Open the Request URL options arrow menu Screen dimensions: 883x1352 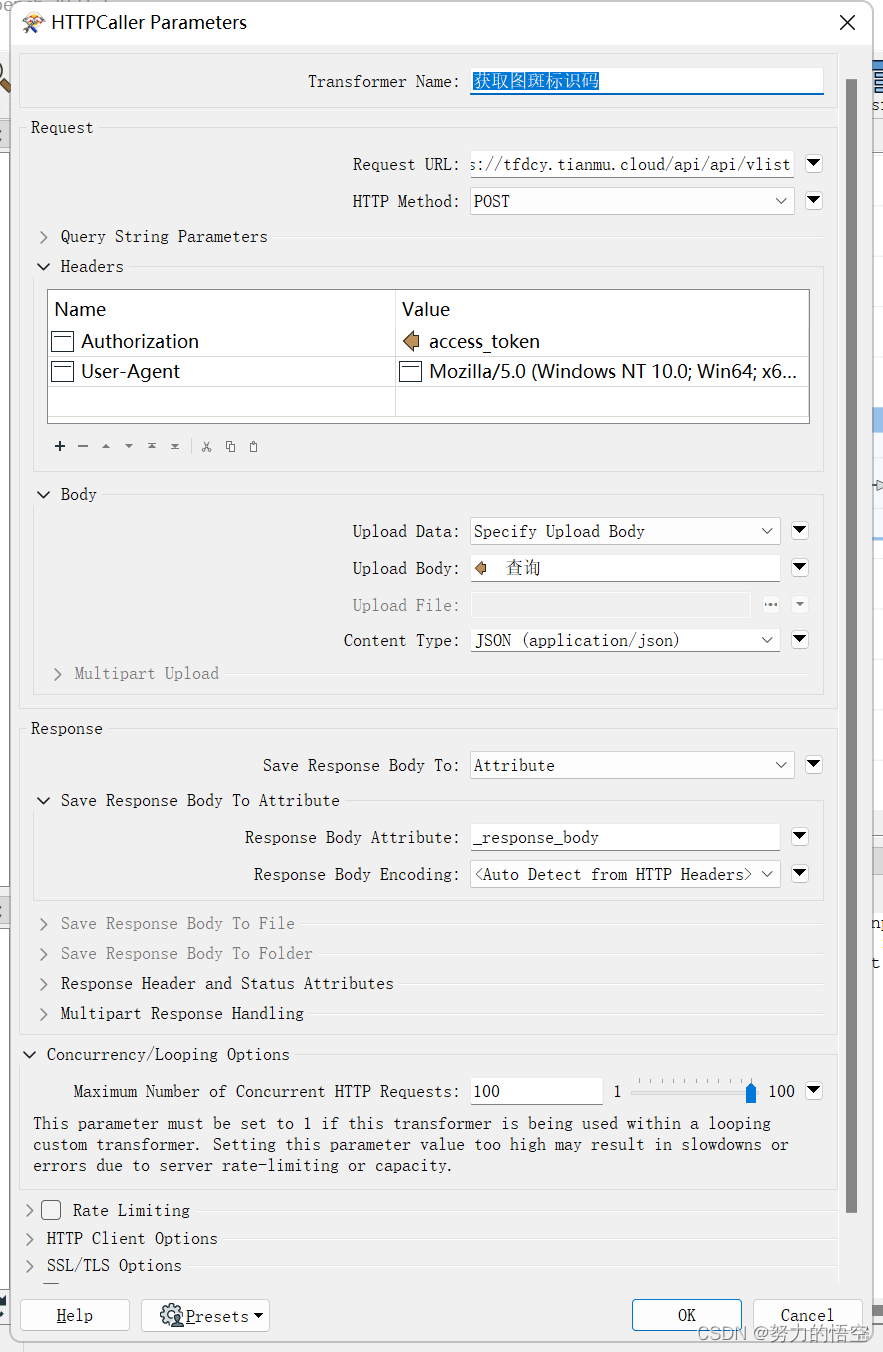(x=814, y=164)
